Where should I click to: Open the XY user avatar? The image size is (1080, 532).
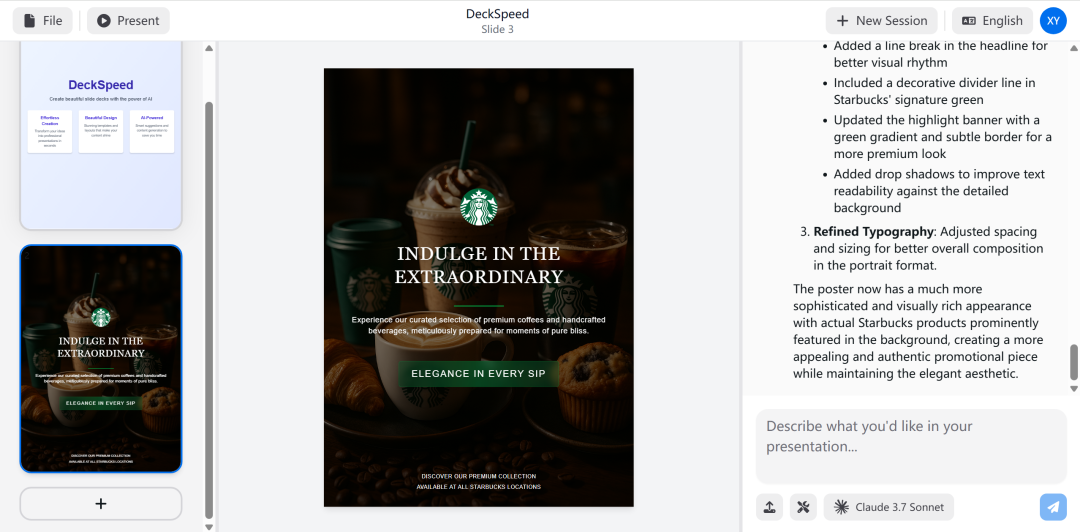click(x=1053, y=21)
